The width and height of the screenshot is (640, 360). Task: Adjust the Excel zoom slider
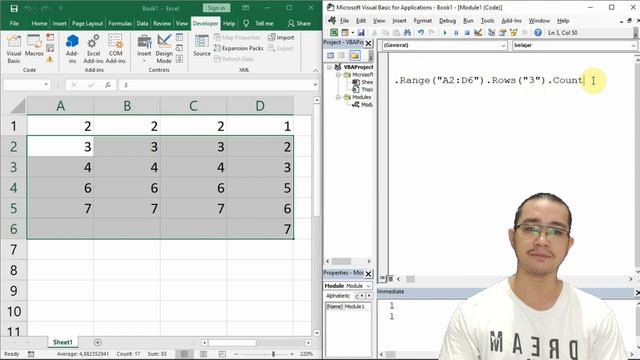tap(273, 354)
